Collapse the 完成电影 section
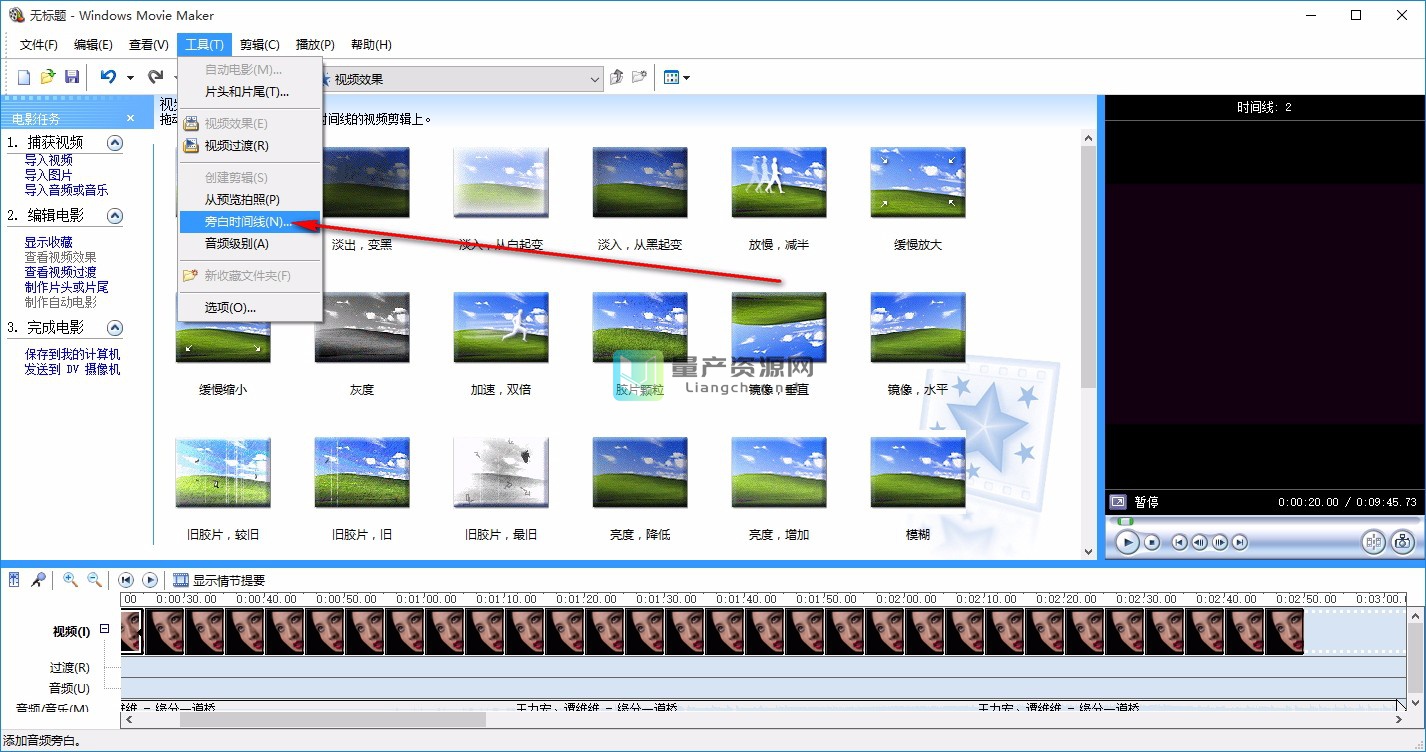The width and height of the screenshot is (1426, 752). tap(115, 328)
